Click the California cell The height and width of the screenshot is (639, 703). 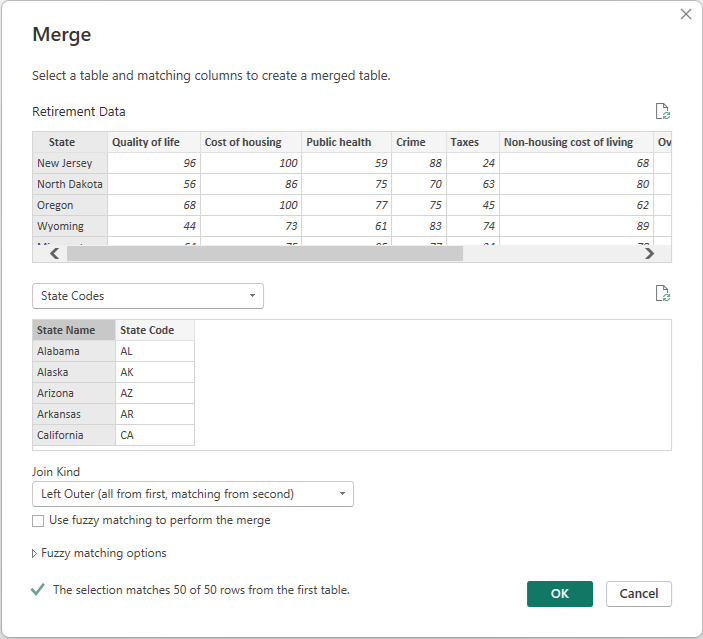pos(74,435)
